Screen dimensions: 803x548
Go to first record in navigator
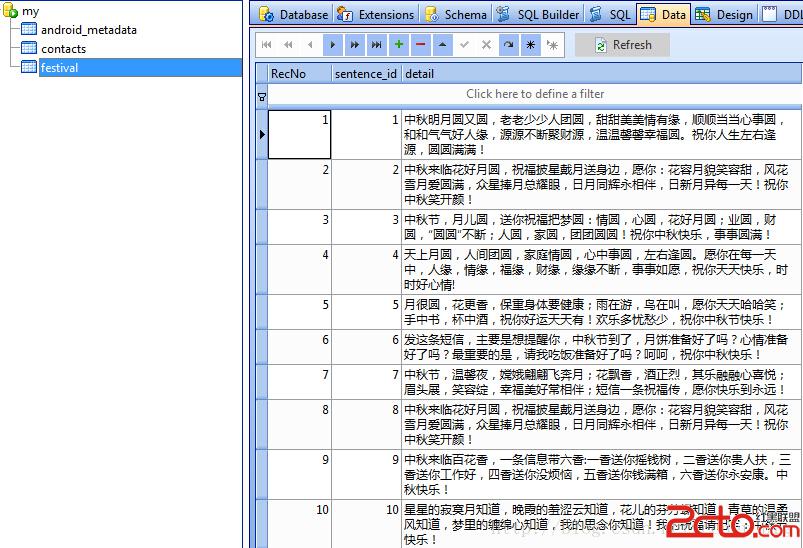click(x=266, y=45)
